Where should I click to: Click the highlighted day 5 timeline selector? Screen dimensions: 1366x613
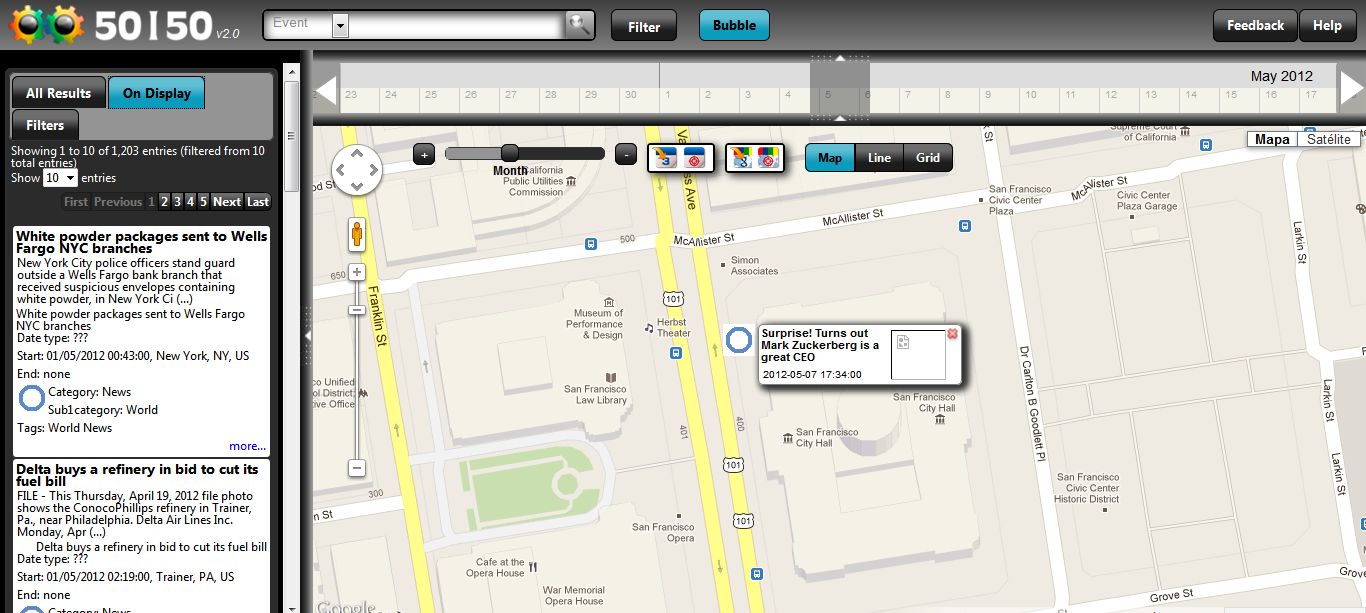point(839,89)
